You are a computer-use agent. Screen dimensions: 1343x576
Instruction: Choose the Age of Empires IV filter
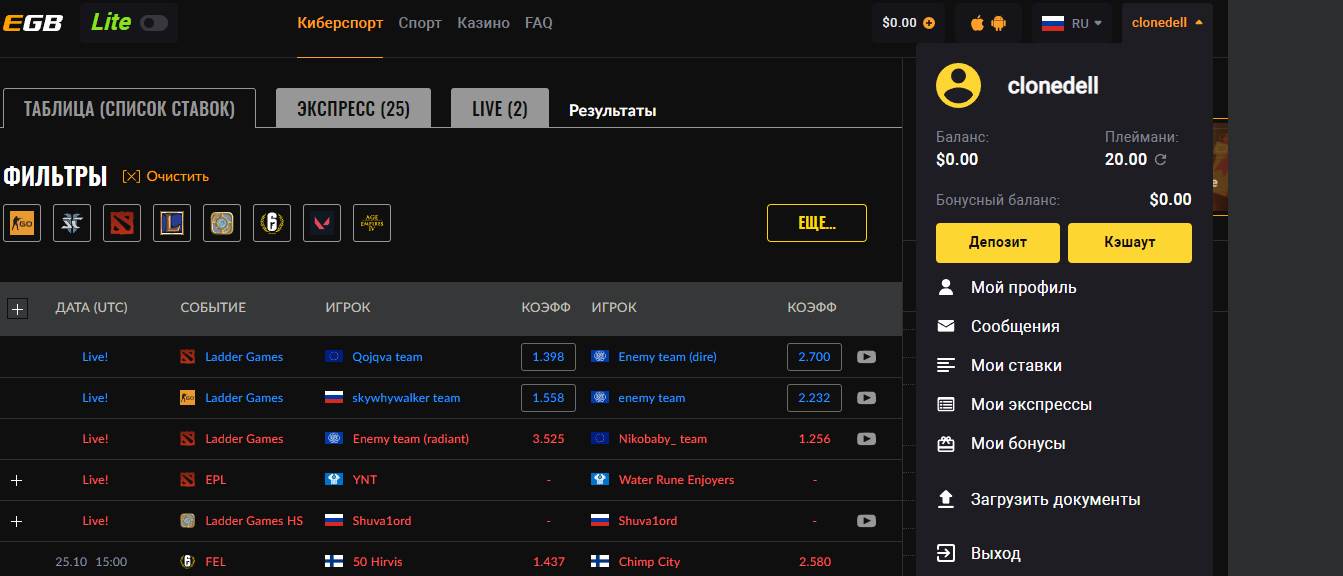pyautogui.click(x=372, y=223)
